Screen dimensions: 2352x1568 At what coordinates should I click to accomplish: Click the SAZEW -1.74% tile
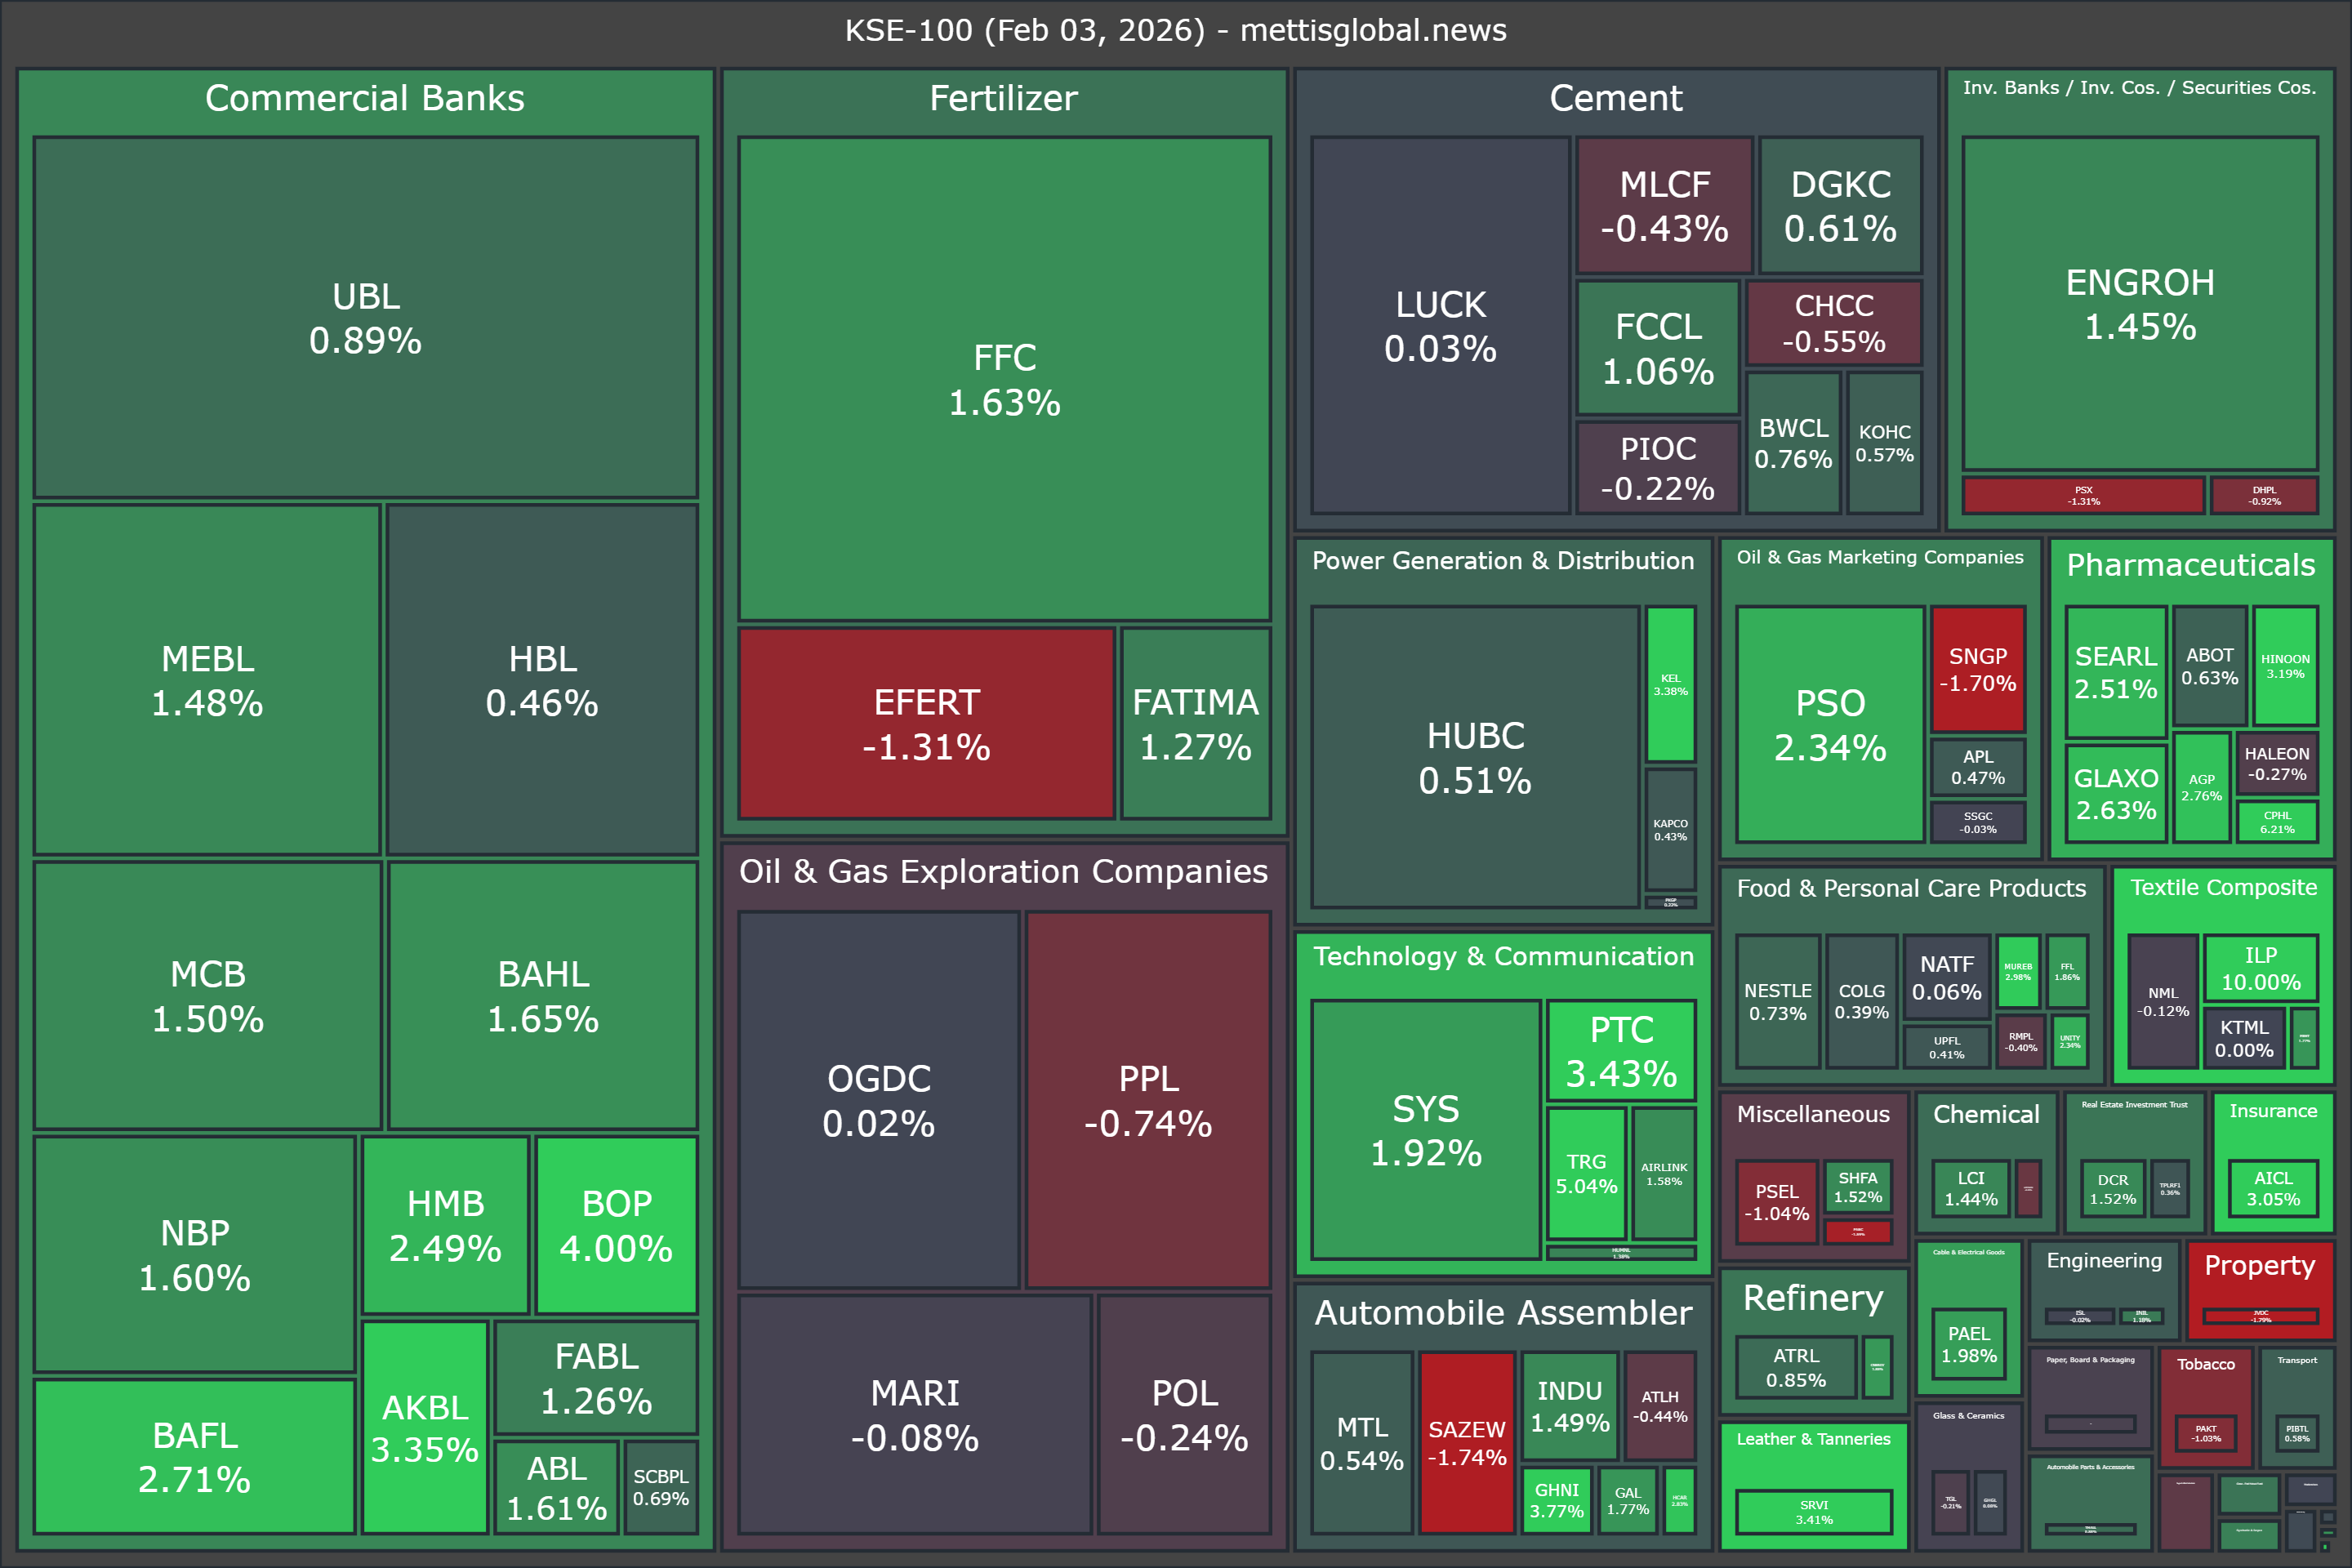(1467, 1443)
